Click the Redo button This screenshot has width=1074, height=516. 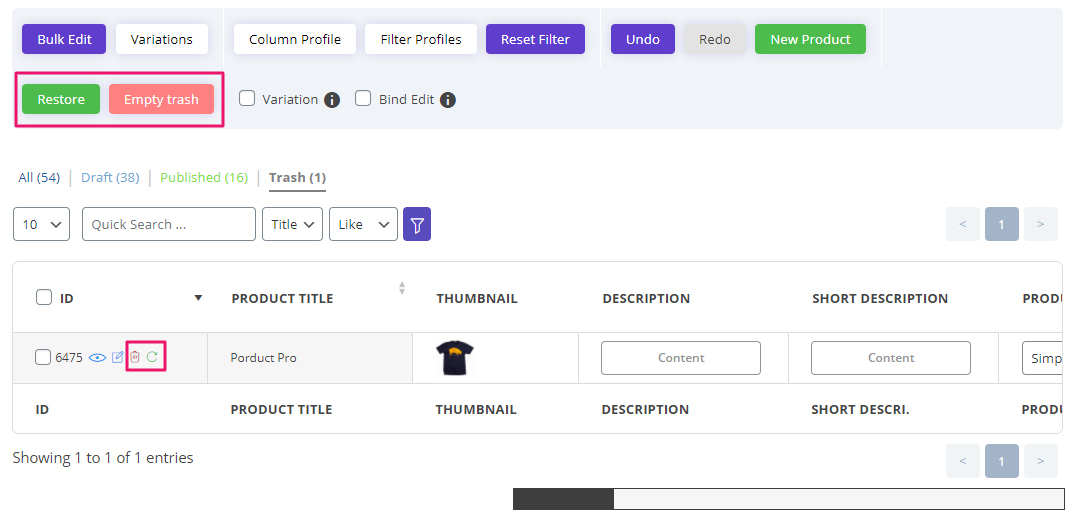715,39
